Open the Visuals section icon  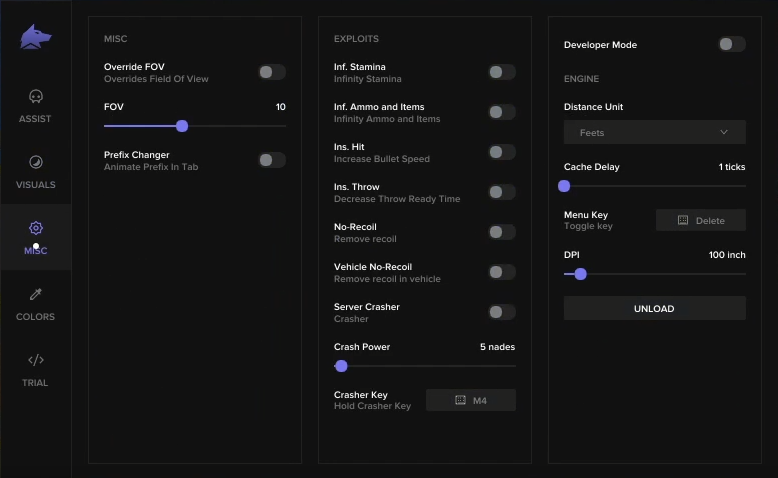pos(36,162)
